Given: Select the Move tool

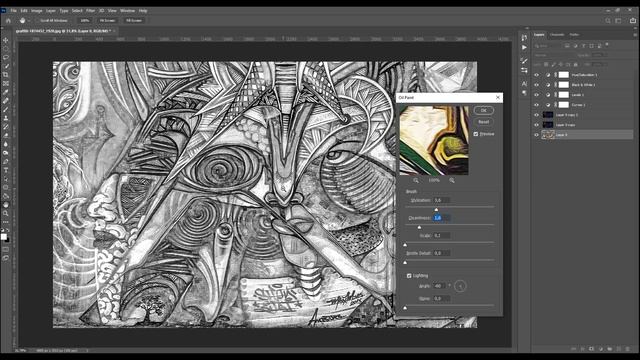Looking at the screenshot, I should 6,40.
